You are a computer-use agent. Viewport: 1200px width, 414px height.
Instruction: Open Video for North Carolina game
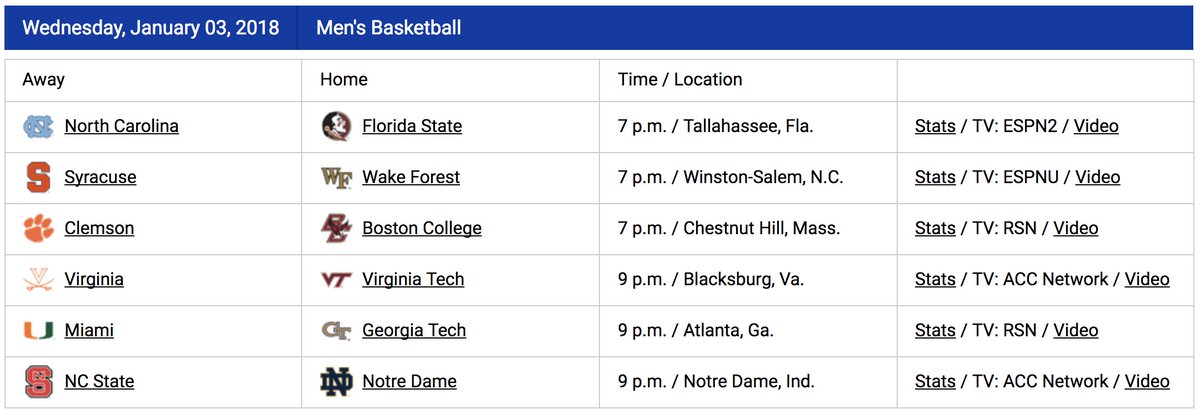1096,126
